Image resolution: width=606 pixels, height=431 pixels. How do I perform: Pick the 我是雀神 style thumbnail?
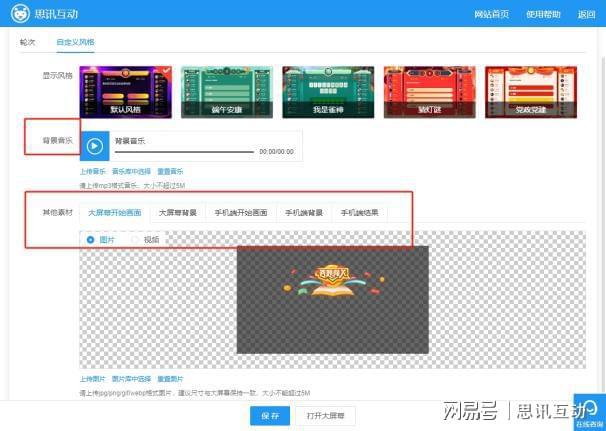(x=328, y=92)
